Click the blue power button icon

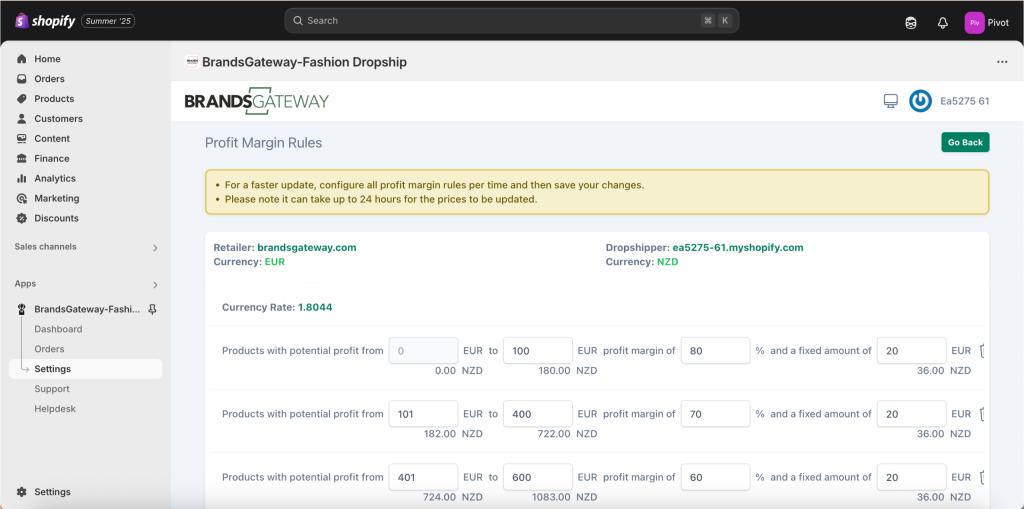pos(920,101)
